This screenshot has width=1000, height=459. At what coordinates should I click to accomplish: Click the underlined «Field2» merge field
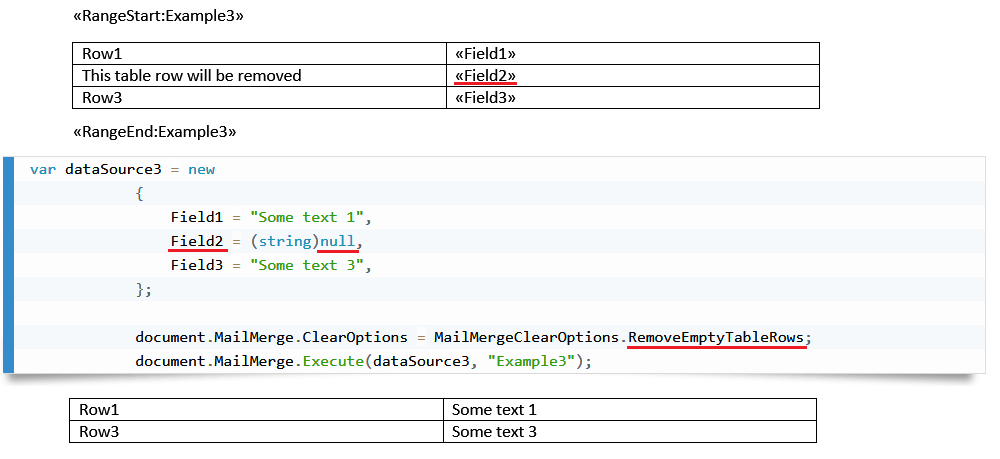coord(485,76)
